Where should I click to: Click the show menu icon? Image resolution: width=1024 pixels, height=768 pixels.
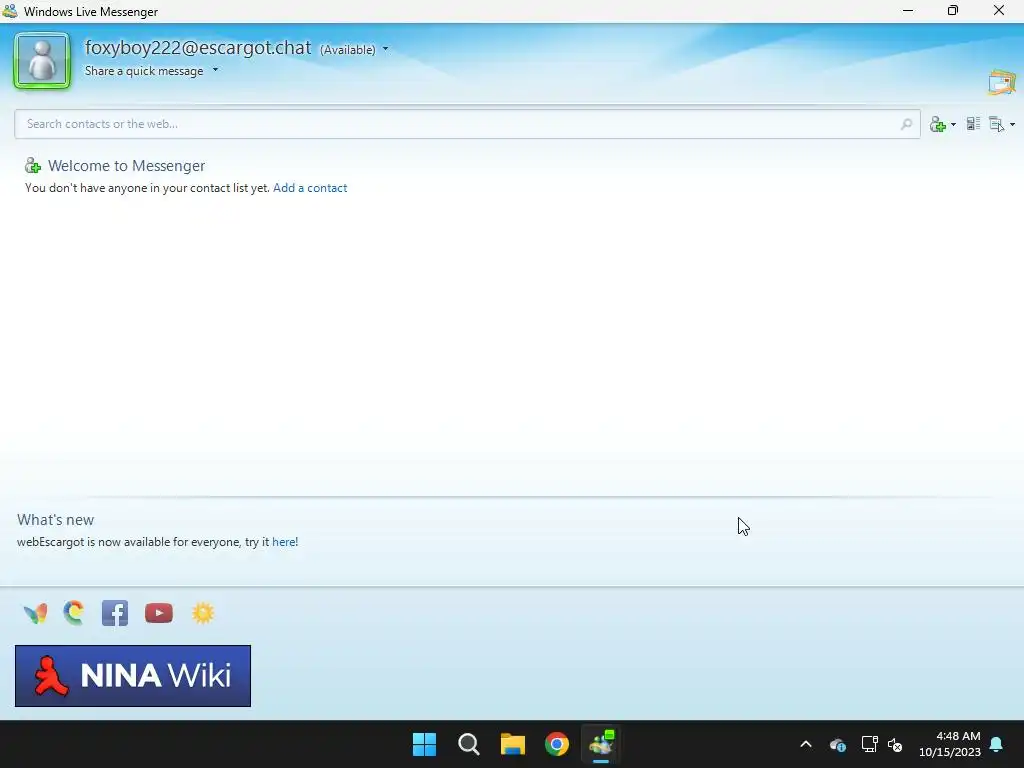(x=997, y=124)
